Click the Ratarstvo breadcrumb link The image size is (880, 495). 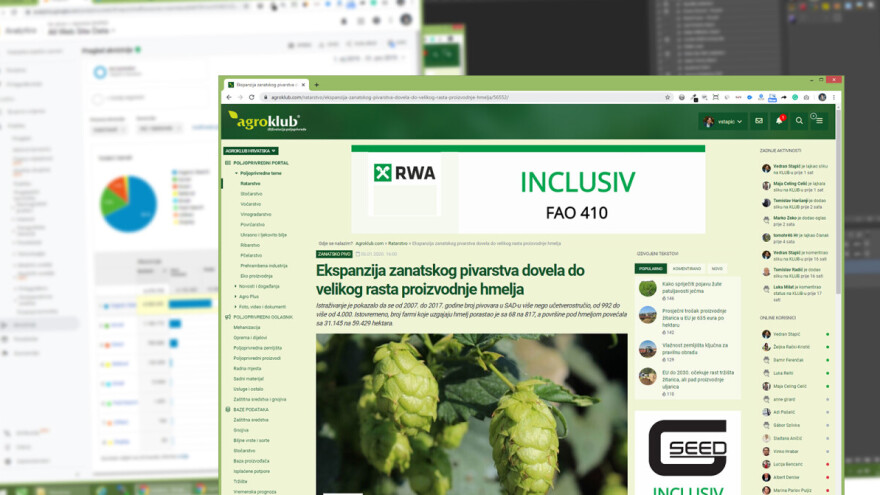tap(397, 242)
